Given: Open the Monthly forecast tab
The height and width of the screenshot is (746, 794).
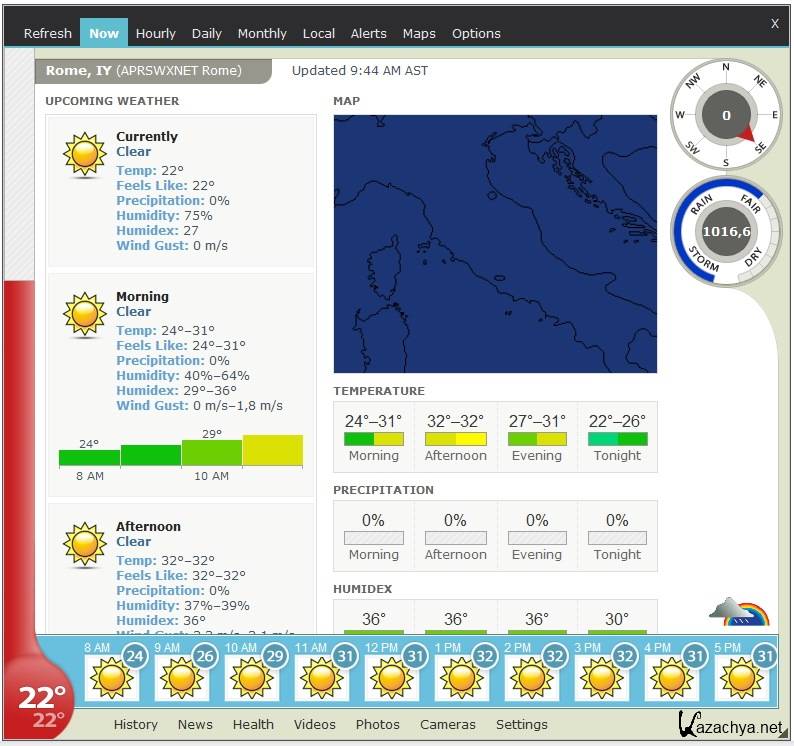Looking at the screenshot, I should (262, 33).
